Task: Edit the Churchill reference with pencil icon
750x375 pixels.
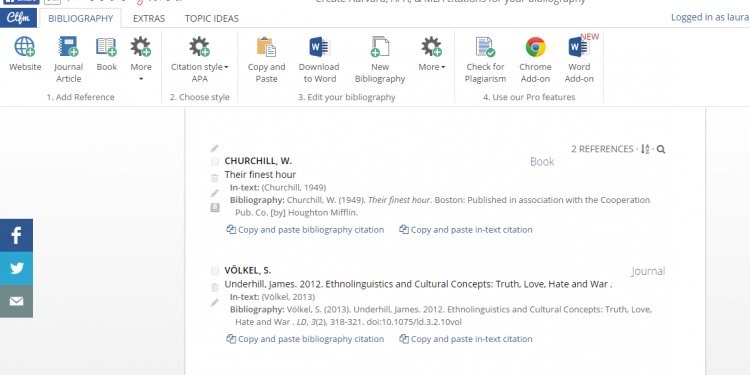Action: click(x=215, y=193)
